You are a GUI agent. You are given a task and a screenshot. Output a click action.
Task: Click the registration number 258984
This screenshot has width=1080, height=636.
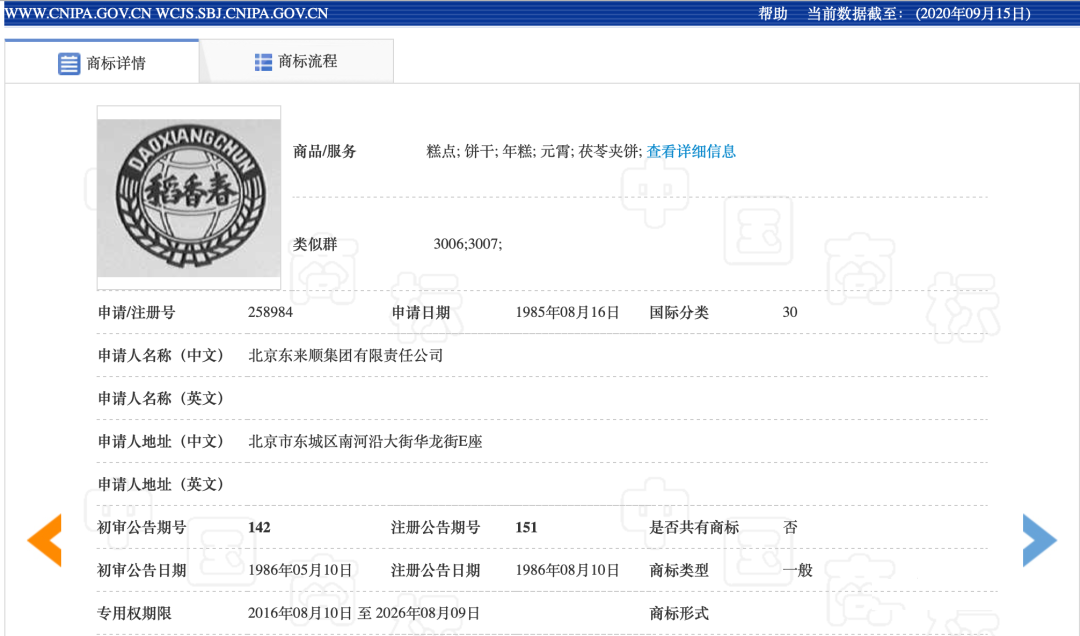click(x=270, y=313)
